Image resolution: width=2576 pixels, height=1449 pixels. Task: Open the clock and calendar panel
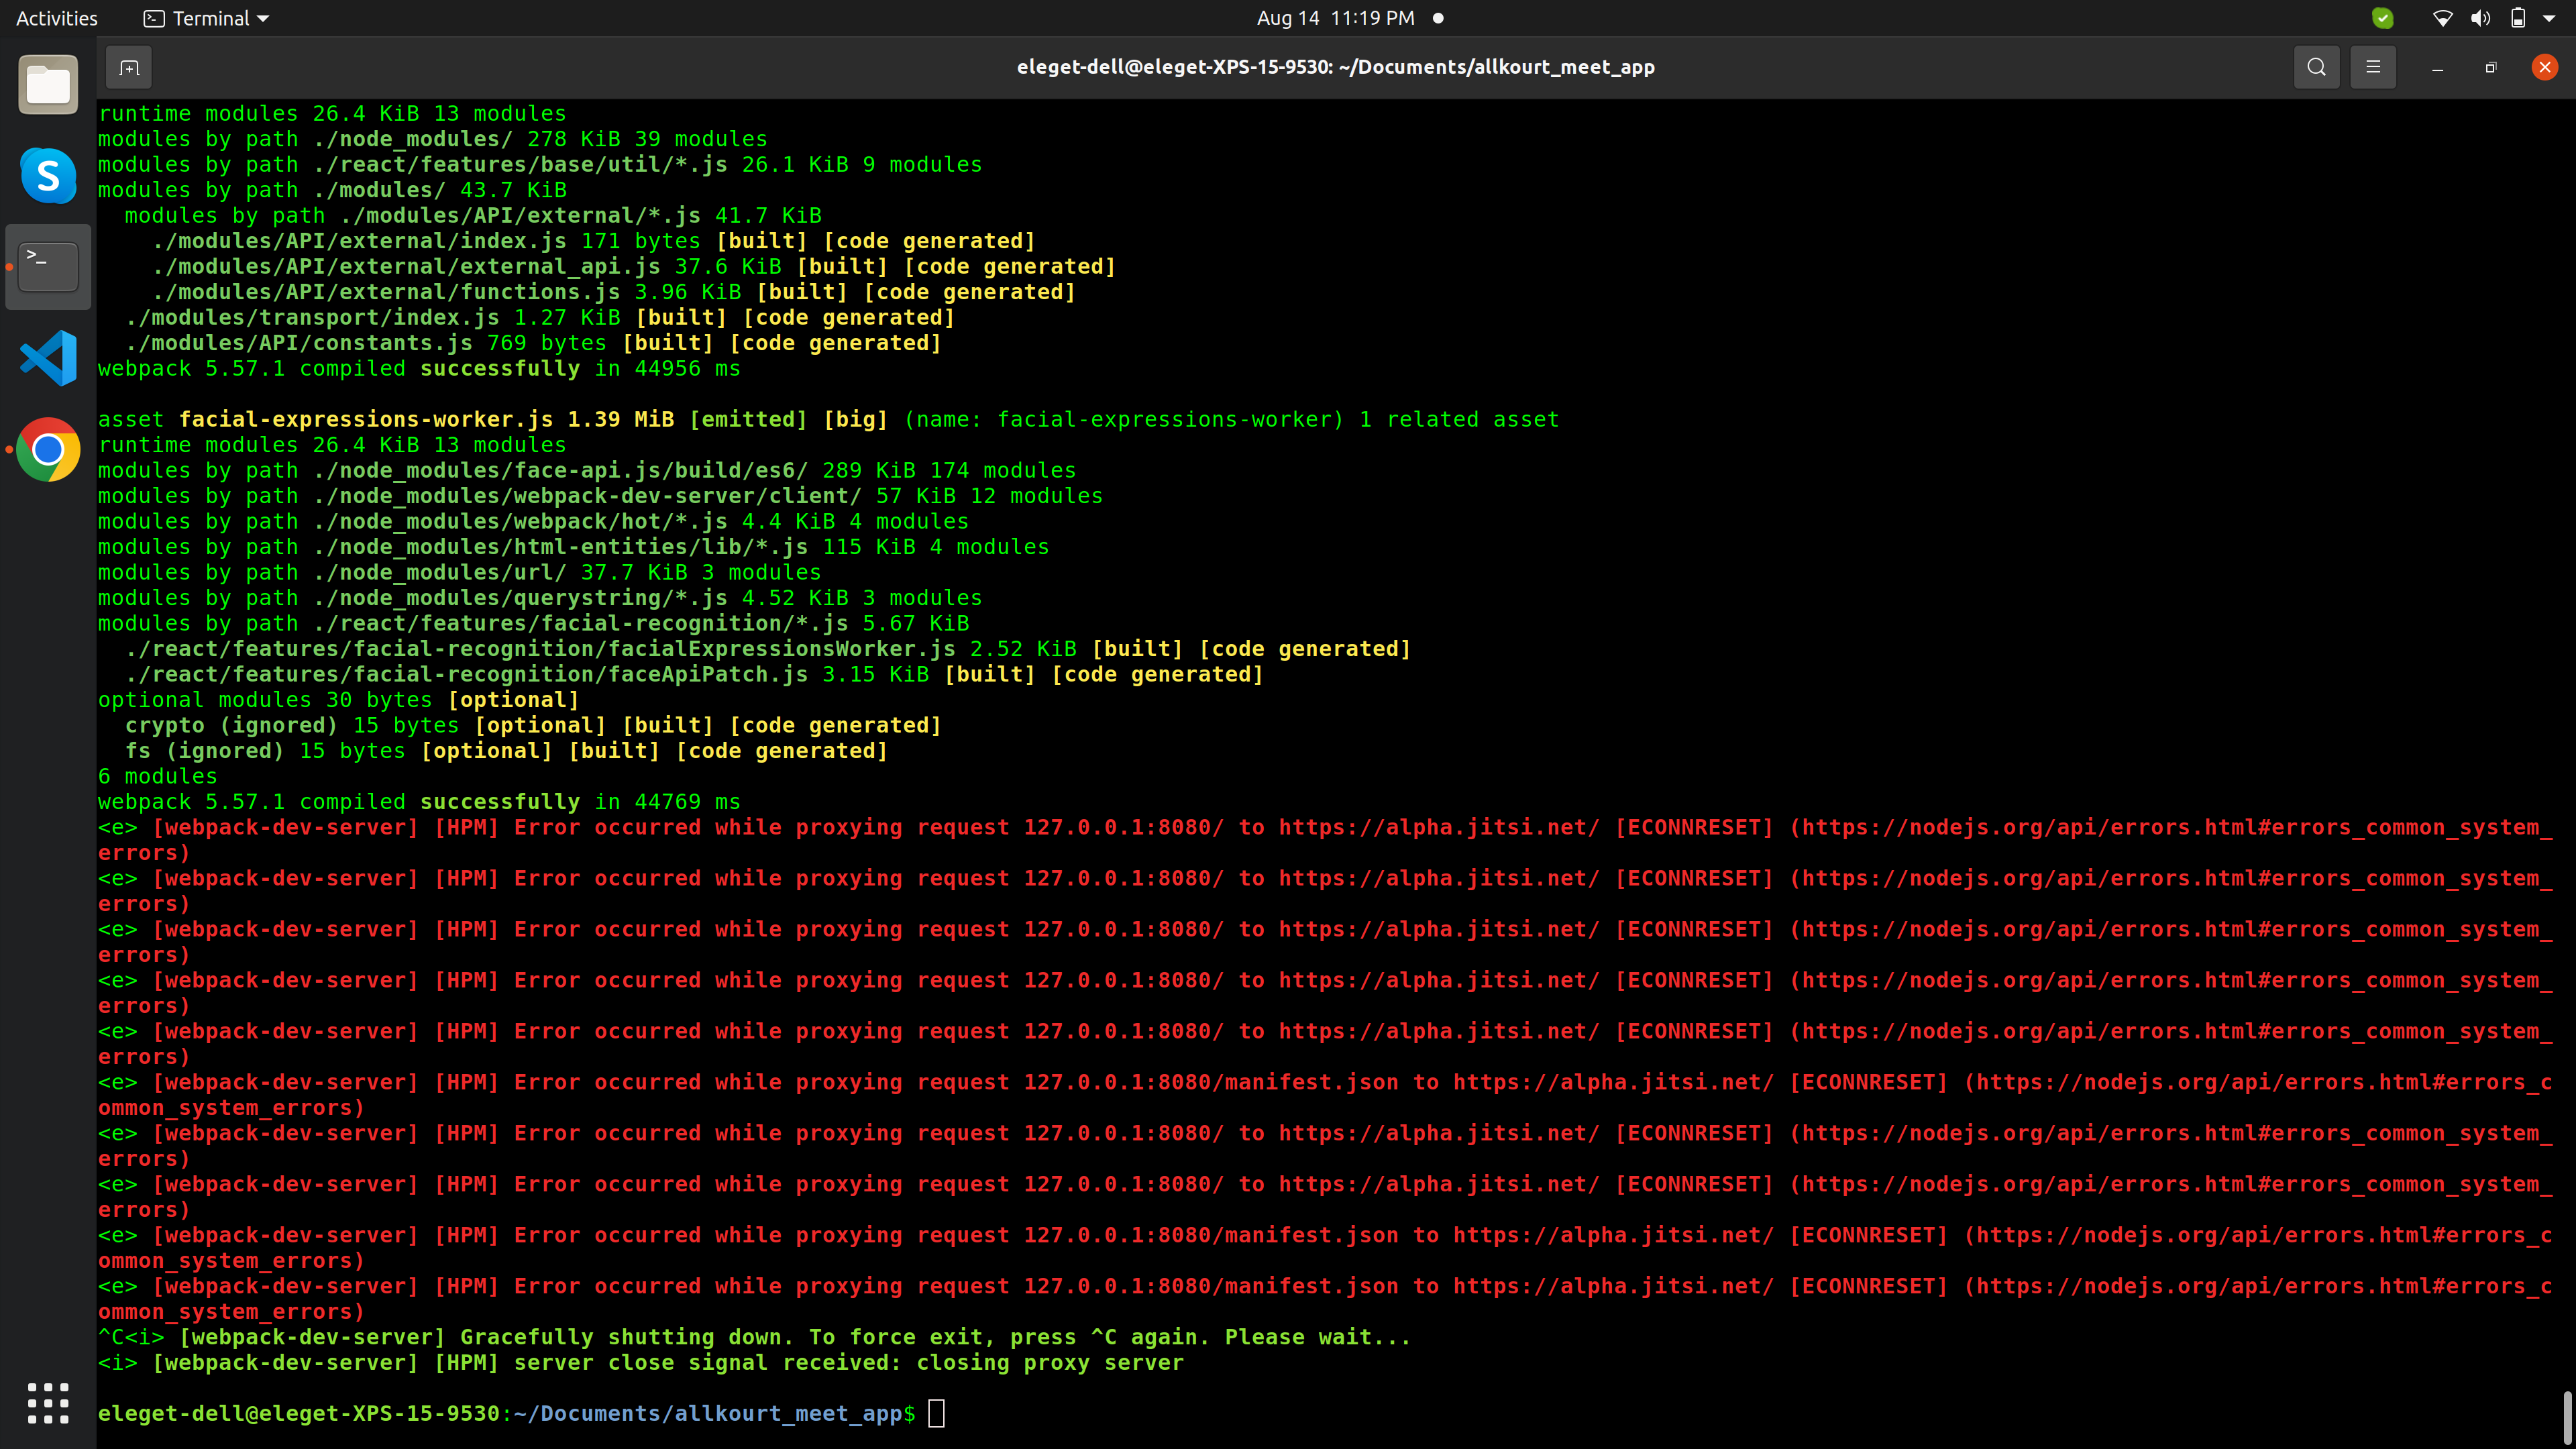1335,18
